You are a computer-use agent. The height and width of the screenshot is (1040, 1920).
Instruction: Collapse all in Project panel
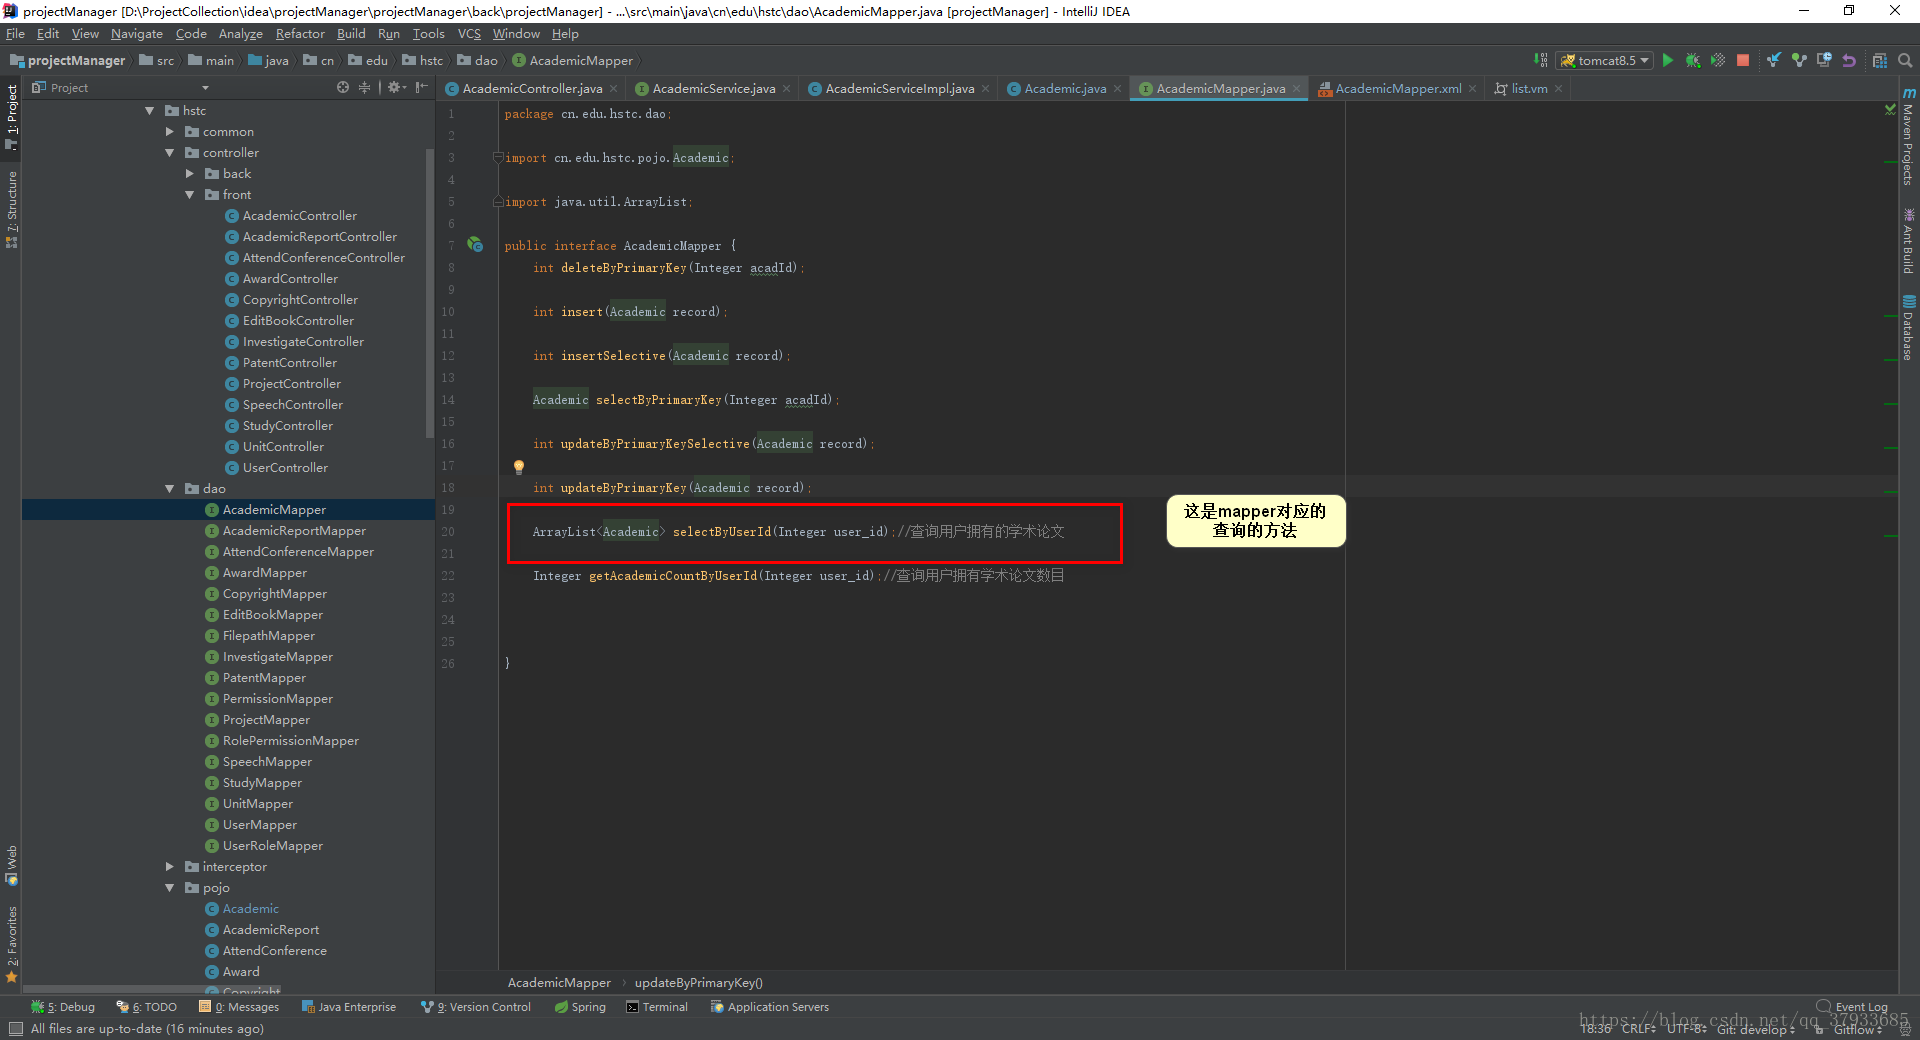pos(364,88)
